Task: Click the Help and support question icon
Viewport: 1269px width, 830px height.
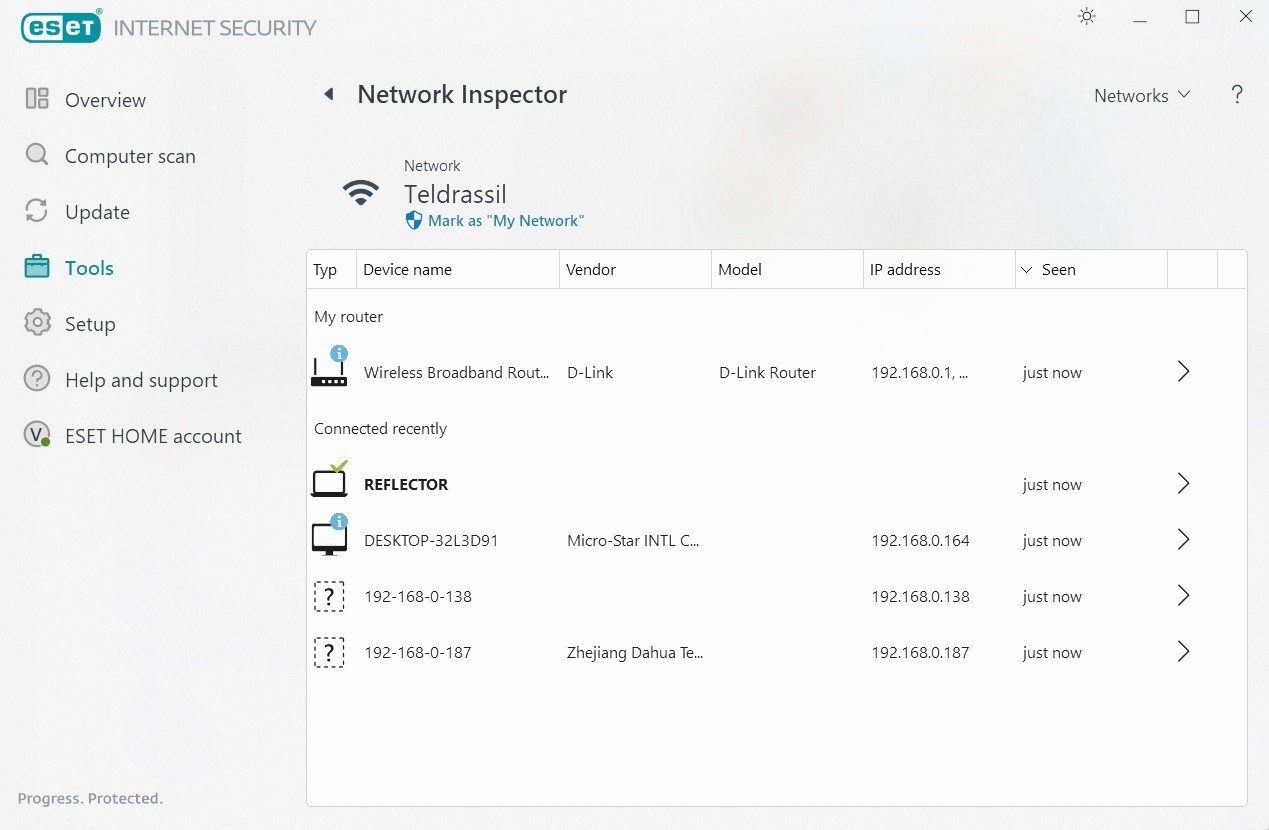Action: [x=37, y=379]
